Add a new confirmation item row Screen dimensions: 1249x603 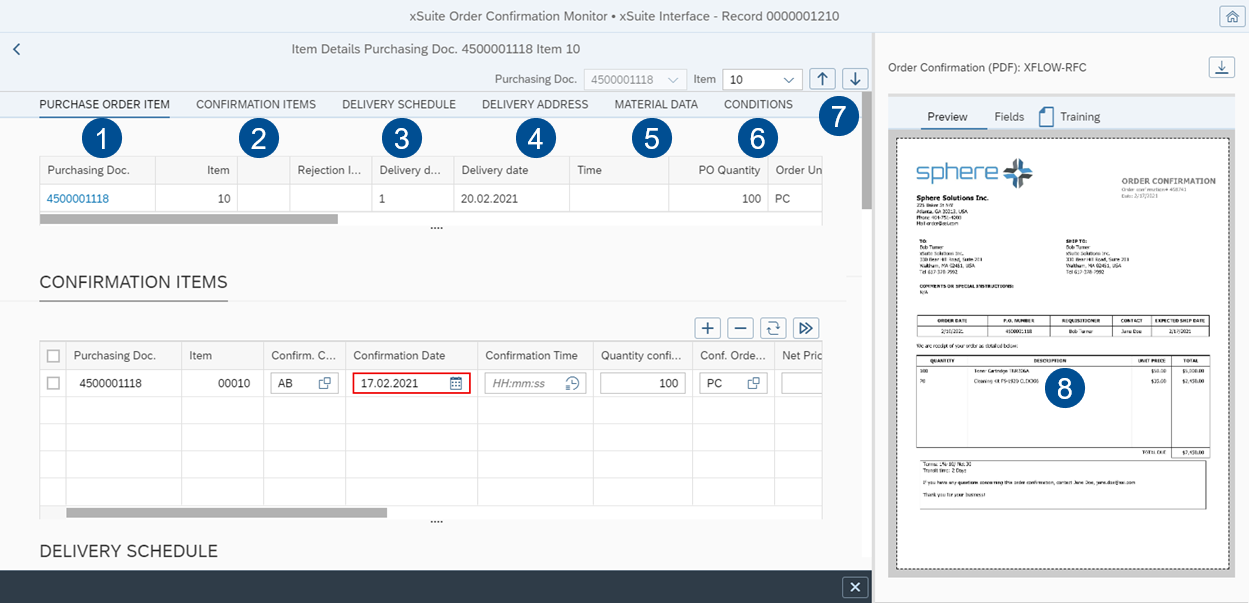coord(707,327)
